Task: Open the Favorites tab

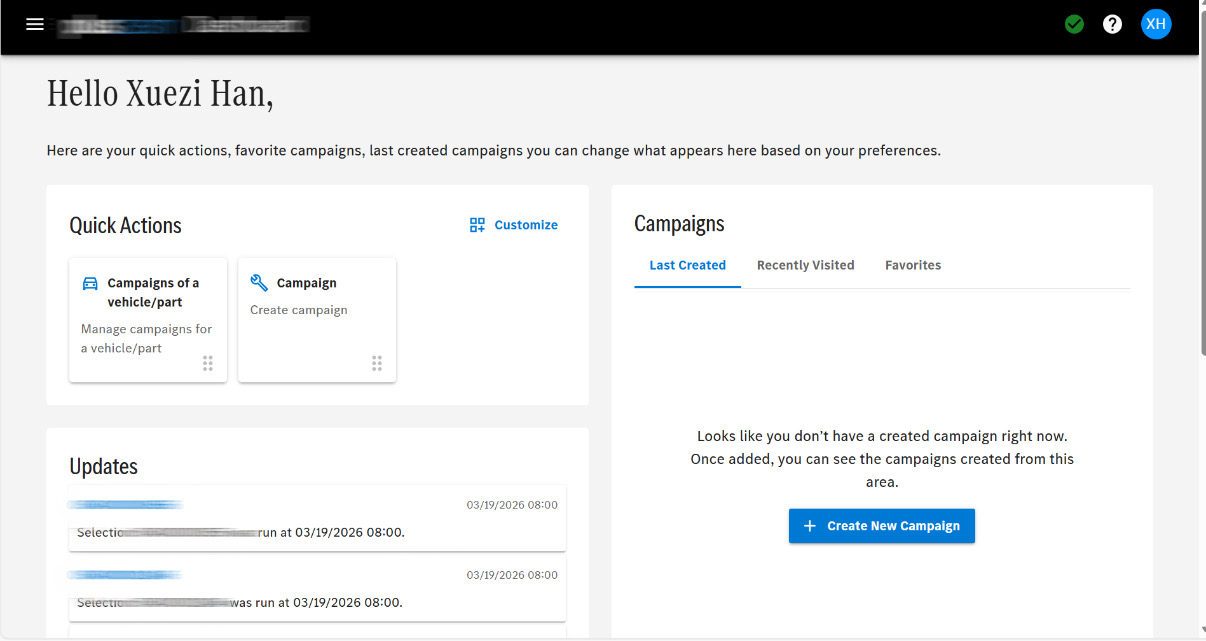Action: point(912,265)
